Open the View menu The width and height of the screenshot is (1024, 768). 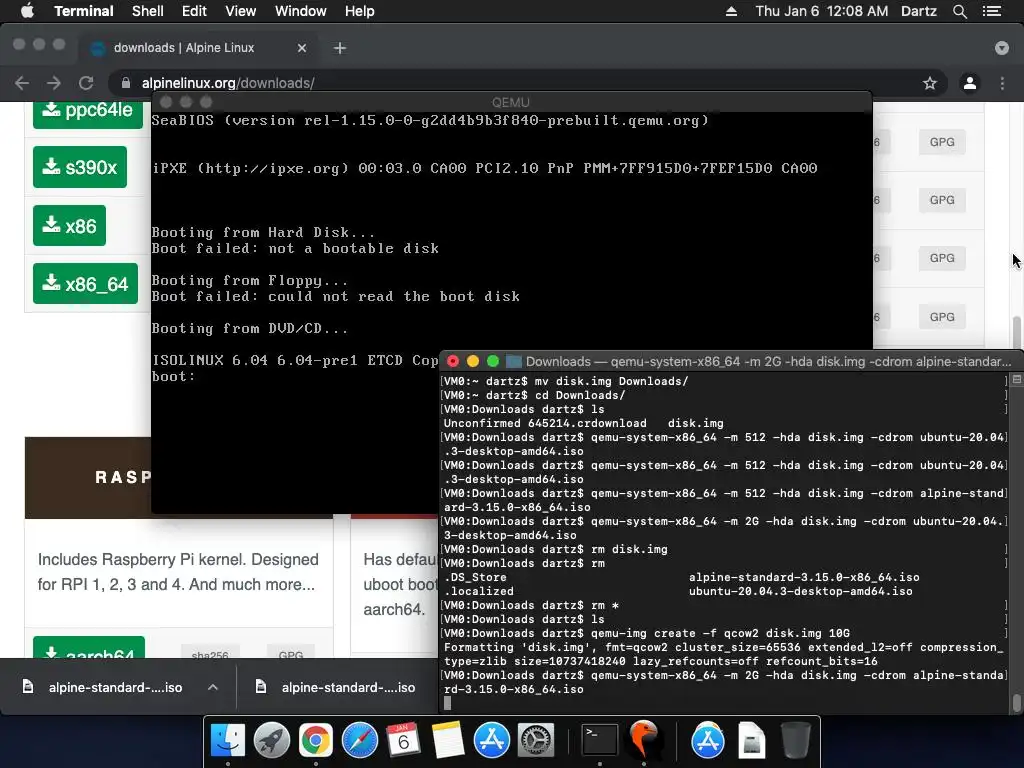(x=240, y=11)
